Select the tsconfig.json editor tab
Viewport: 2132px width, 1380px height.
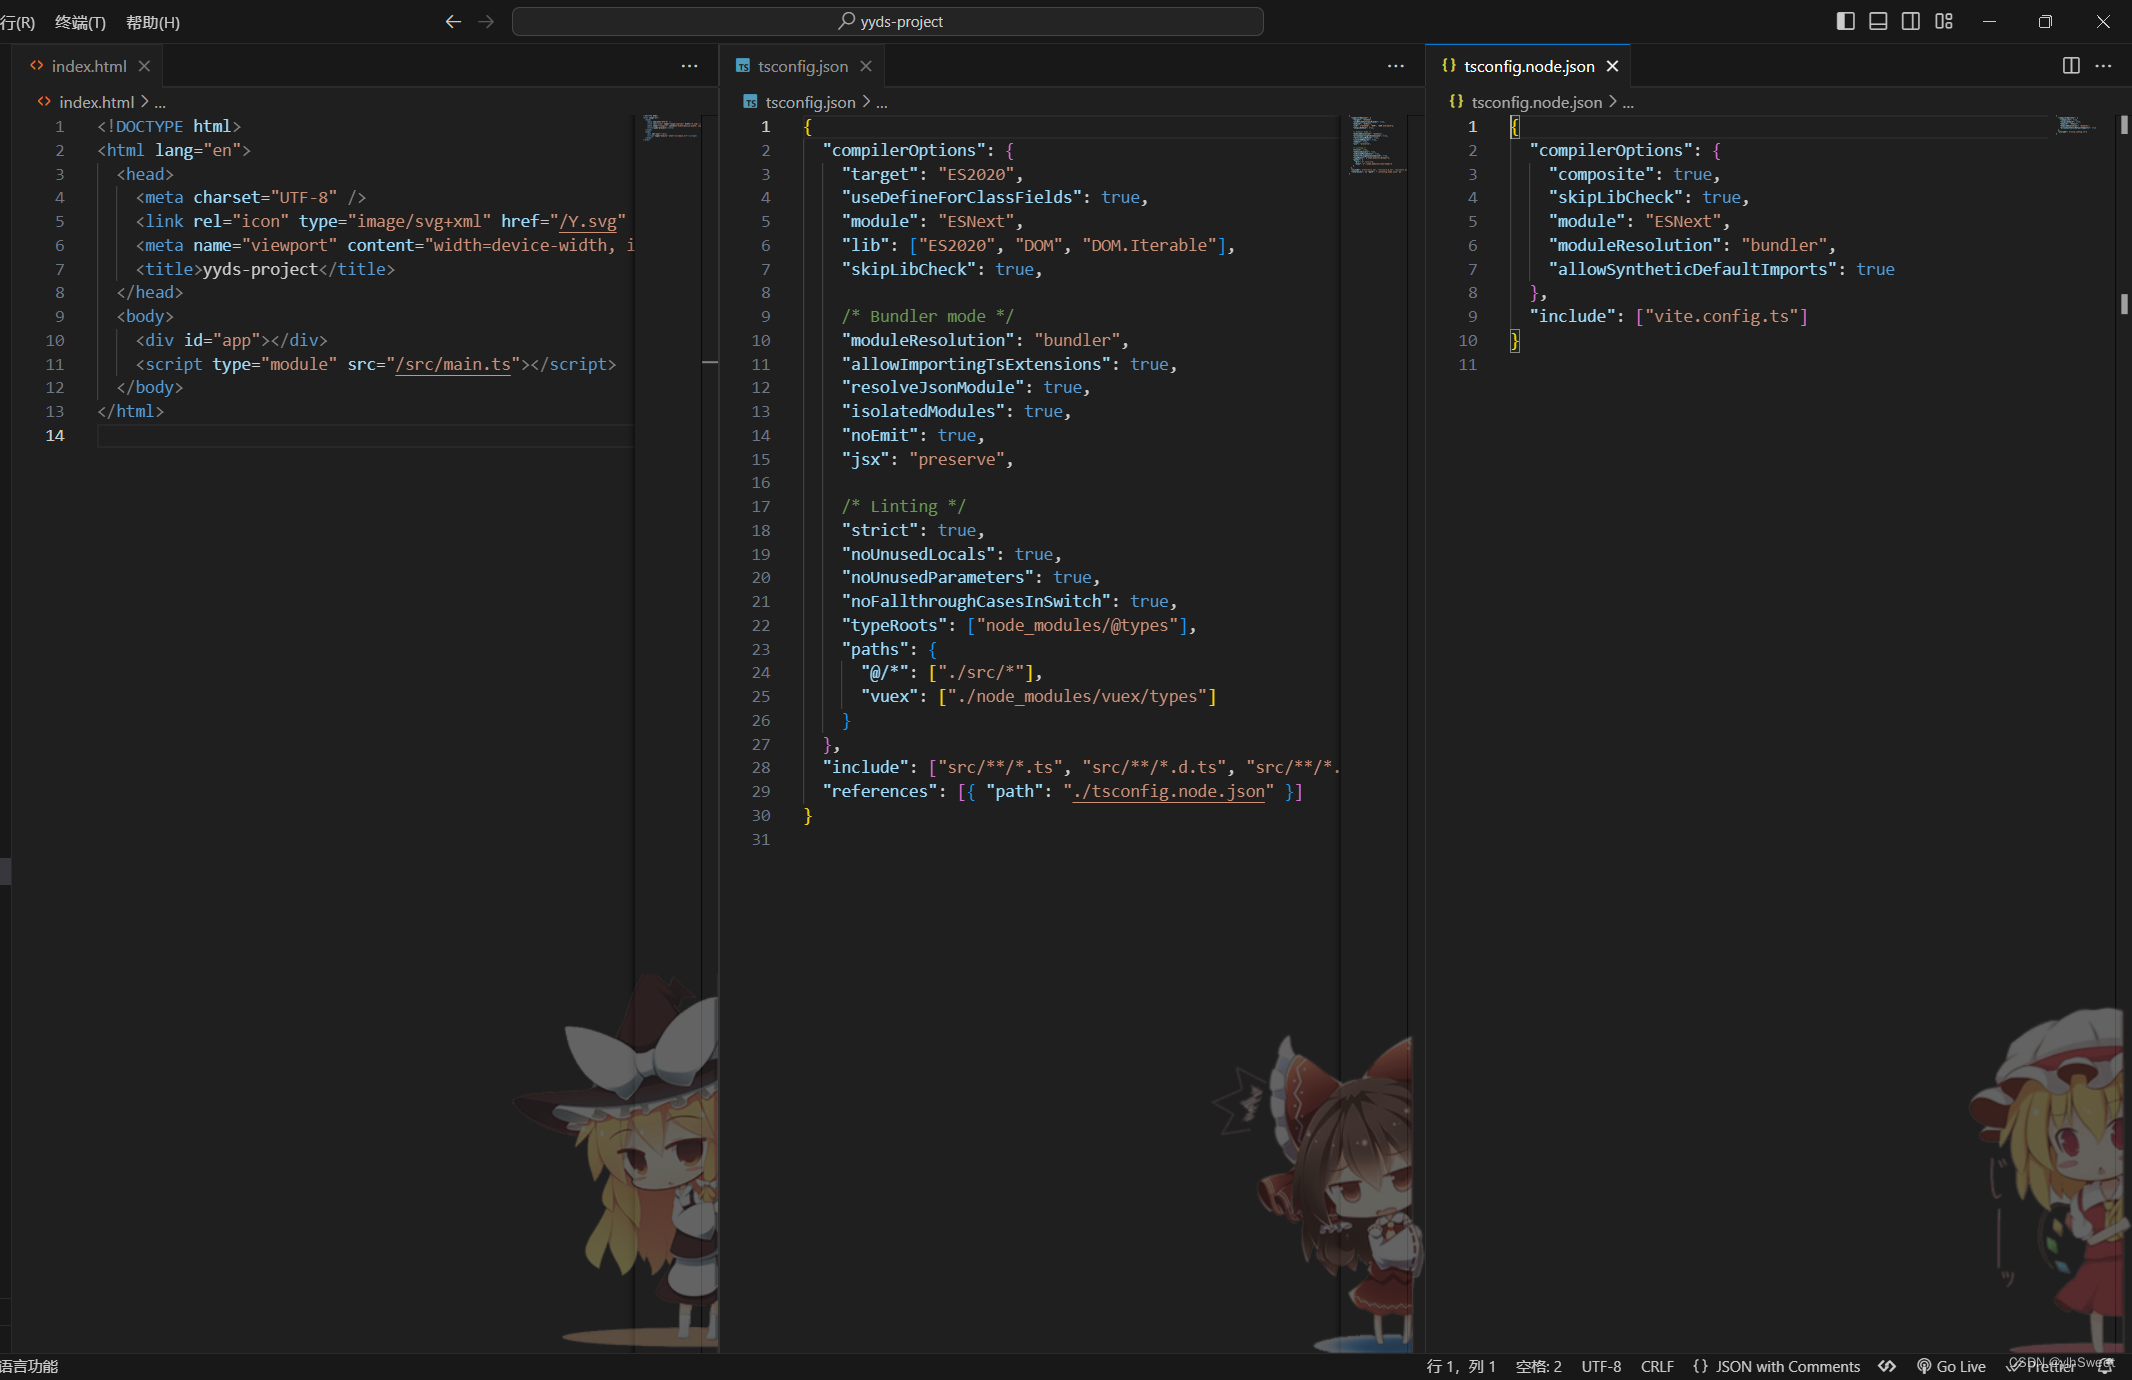tap(803, 66)
